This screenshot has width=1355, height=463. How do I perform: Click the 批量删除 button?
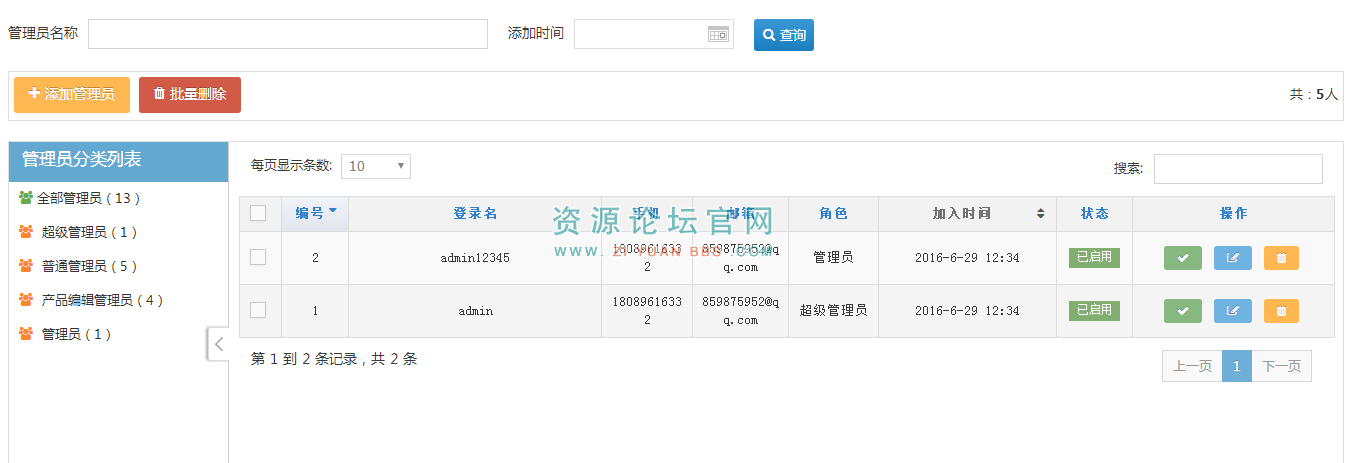(x=190, y=95)
